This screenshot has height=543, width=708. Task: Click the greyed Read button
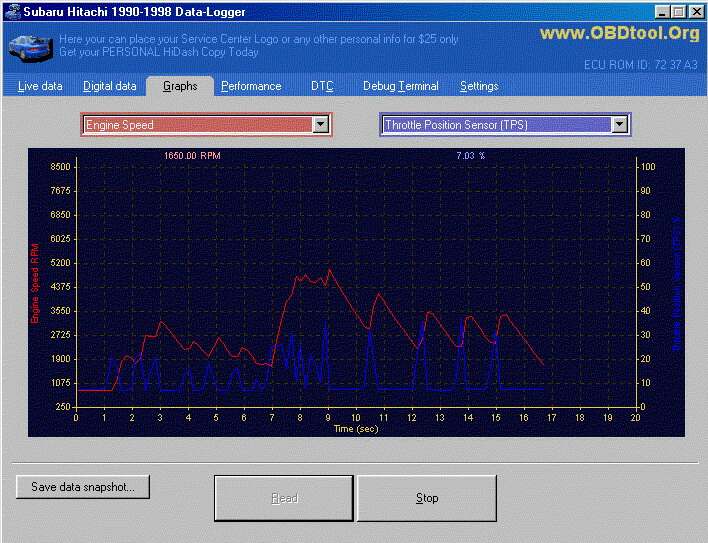[x=284, y=498]
